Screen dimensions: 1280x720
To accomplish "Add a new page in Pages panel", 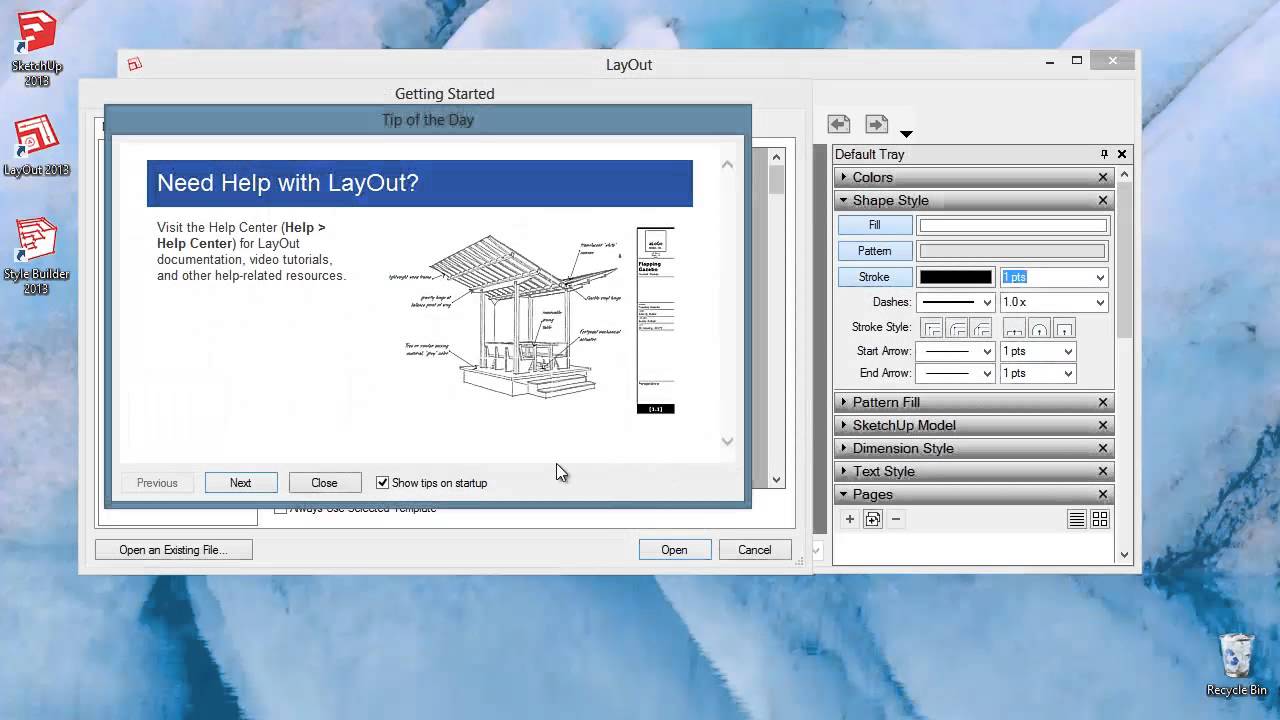I will [850, 519].
